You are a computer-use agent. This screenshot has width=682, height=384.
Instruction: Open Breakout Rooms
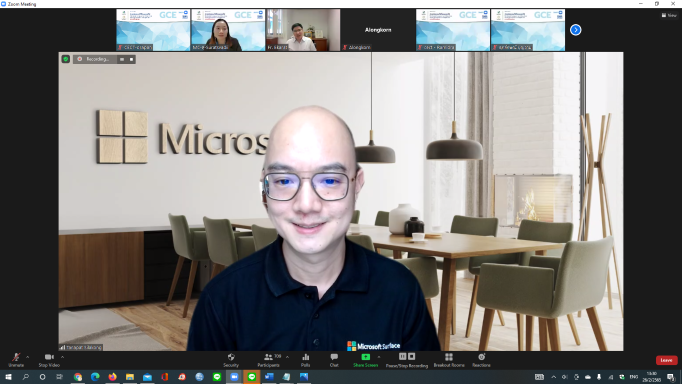pos(449,360)
